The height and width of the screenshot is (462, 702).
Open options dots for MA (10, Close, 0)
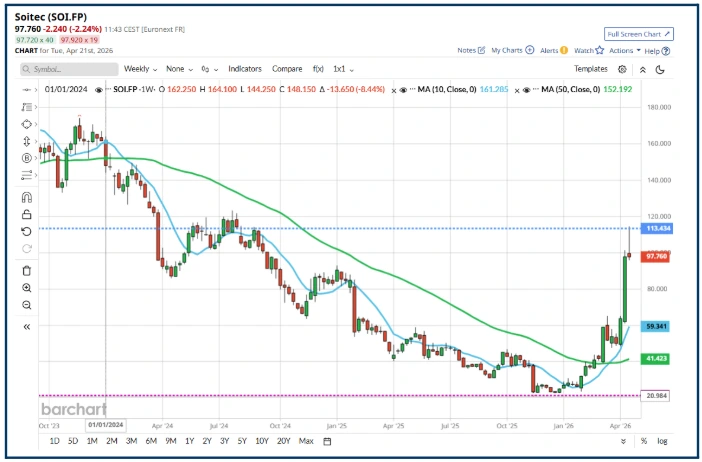(412, 90)
